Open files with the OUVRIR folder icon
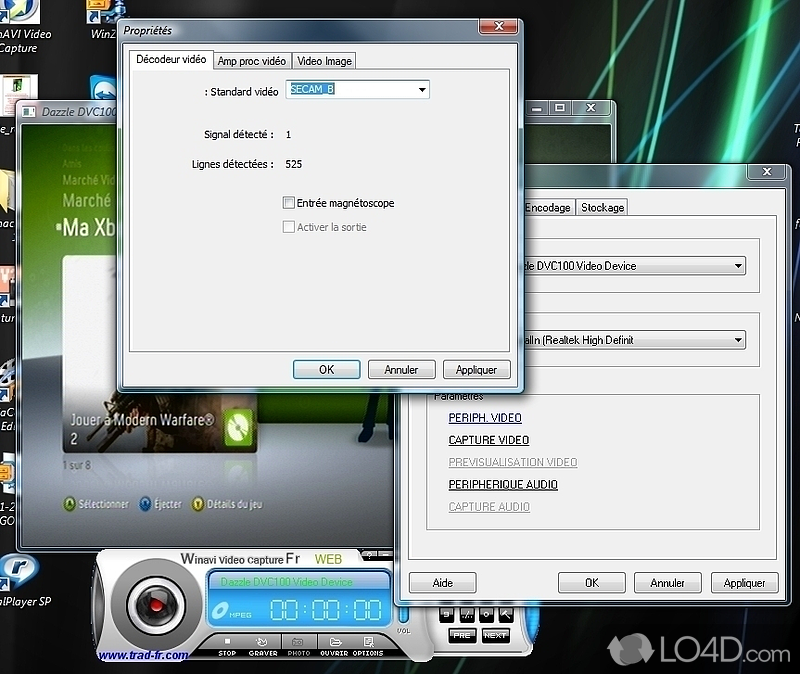The width and height of the screenshot is (800, 674). click(334, 644)
